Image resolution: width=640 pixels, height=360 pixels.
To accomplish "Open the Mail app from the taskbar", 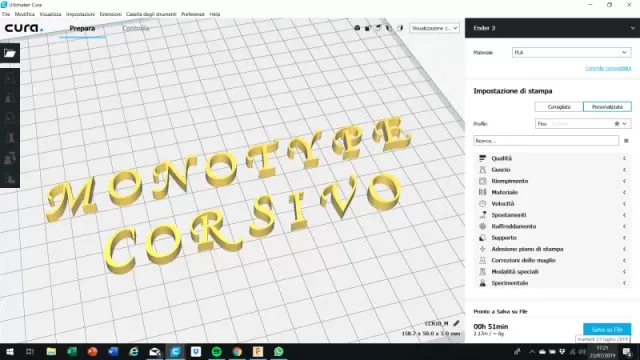I will 155,351.
